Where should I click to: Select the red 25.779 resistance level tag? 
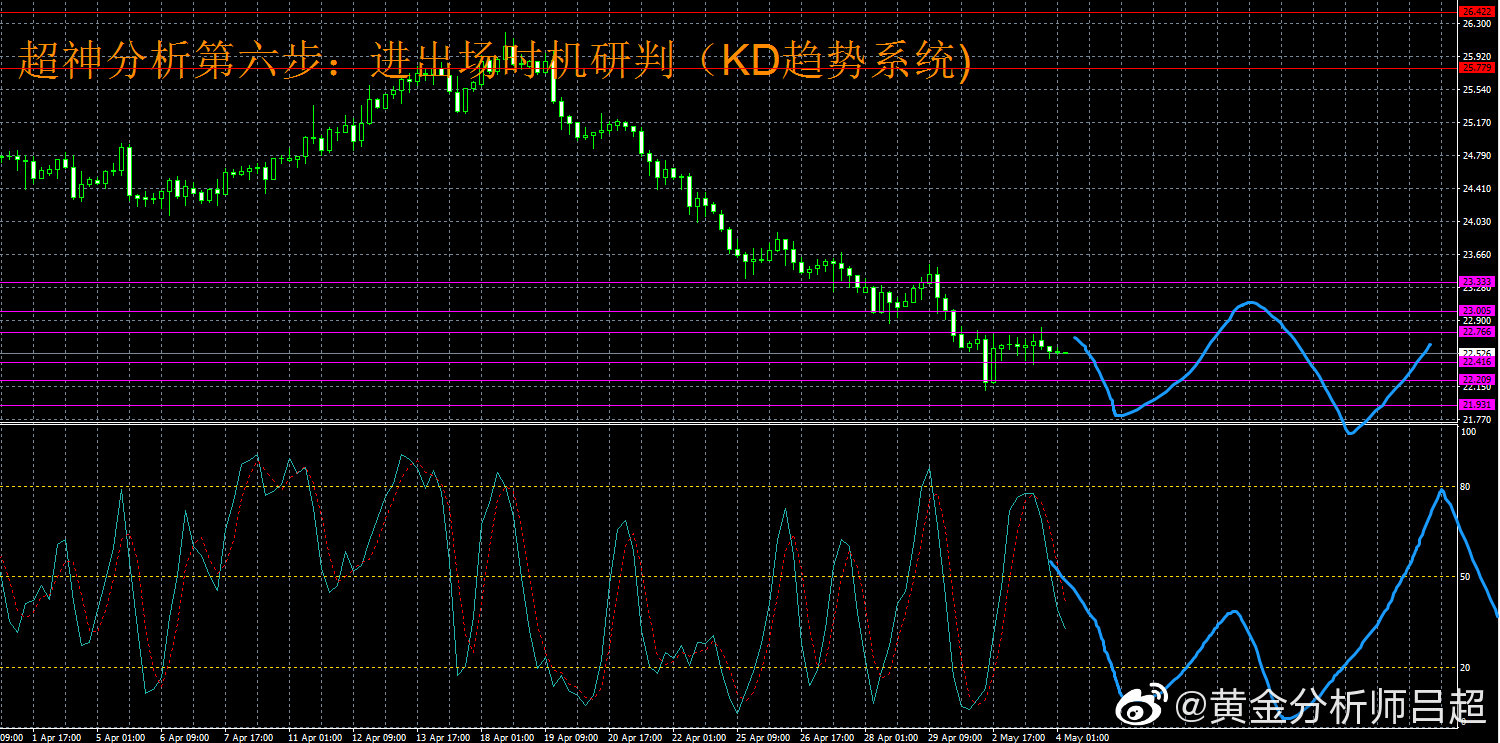click(x=1477, y=68)
